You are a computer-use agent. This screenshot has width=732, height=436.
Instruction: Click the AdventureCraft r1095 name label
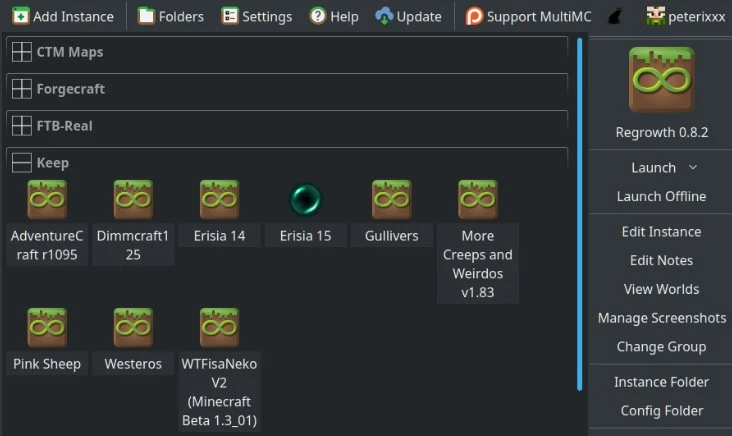pos(47,245)
